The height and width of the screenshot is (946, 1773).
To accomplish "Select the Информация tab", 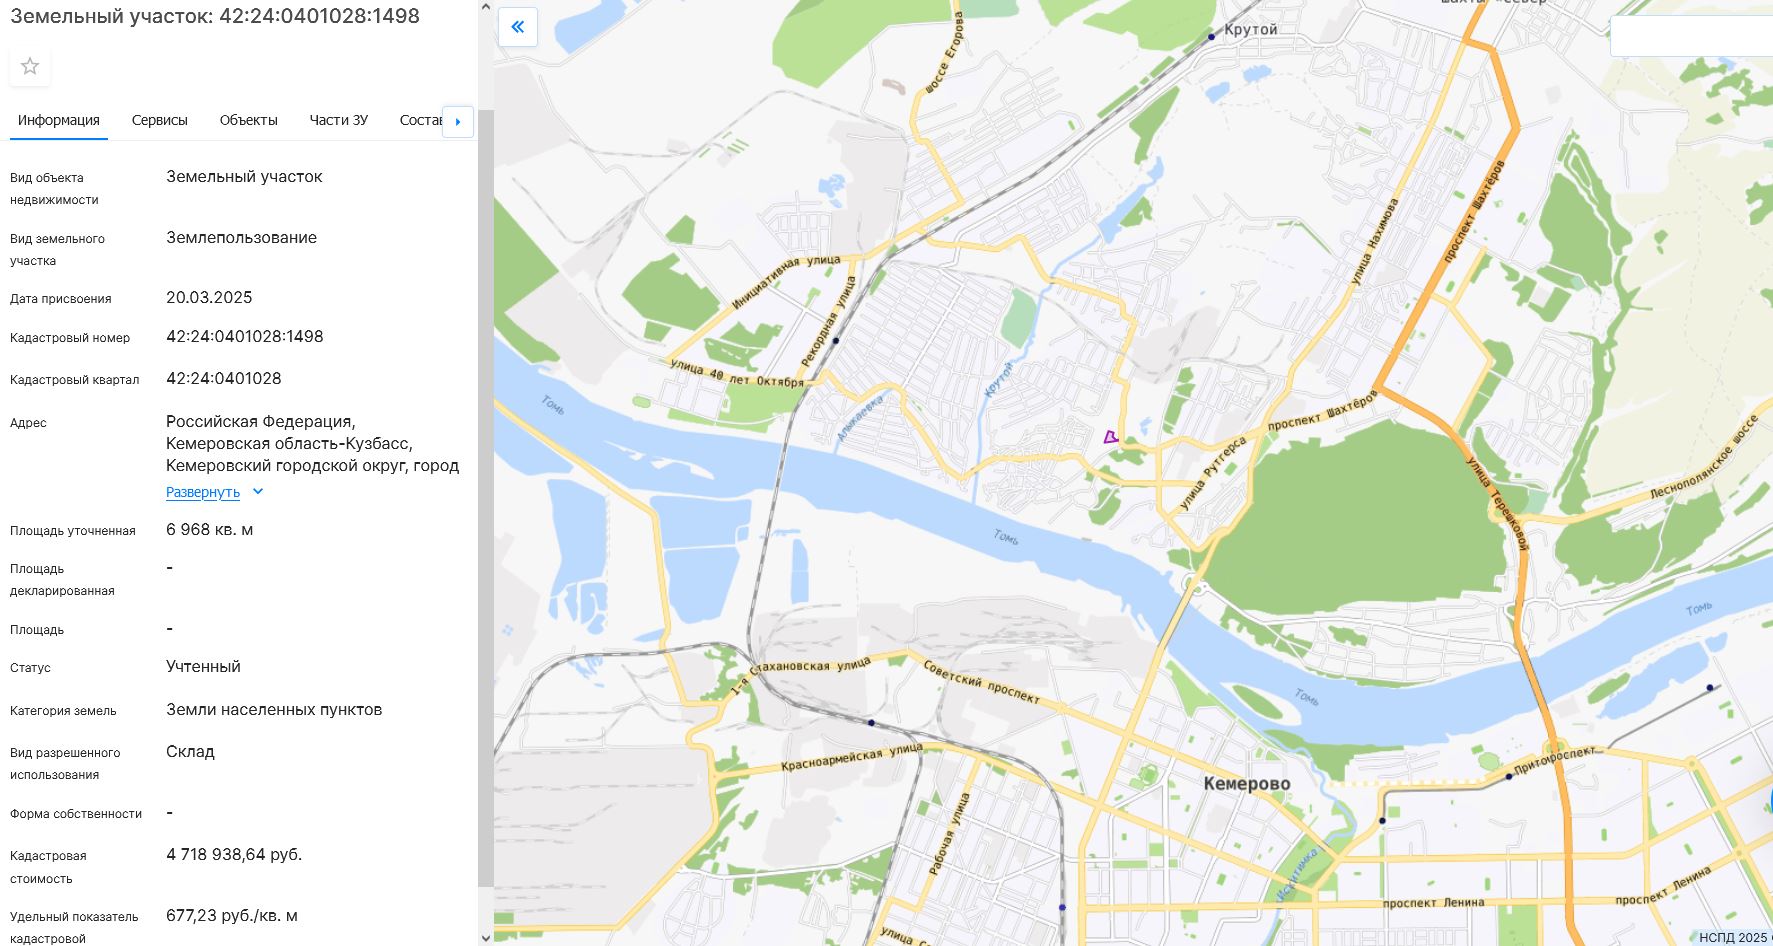I will click(x=59, y=120).
